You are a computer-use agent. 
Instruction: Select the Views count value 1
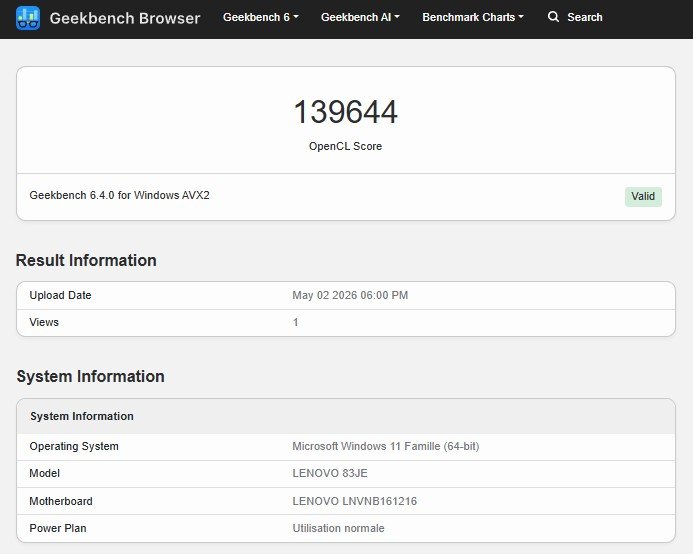[x=296, y=322]
